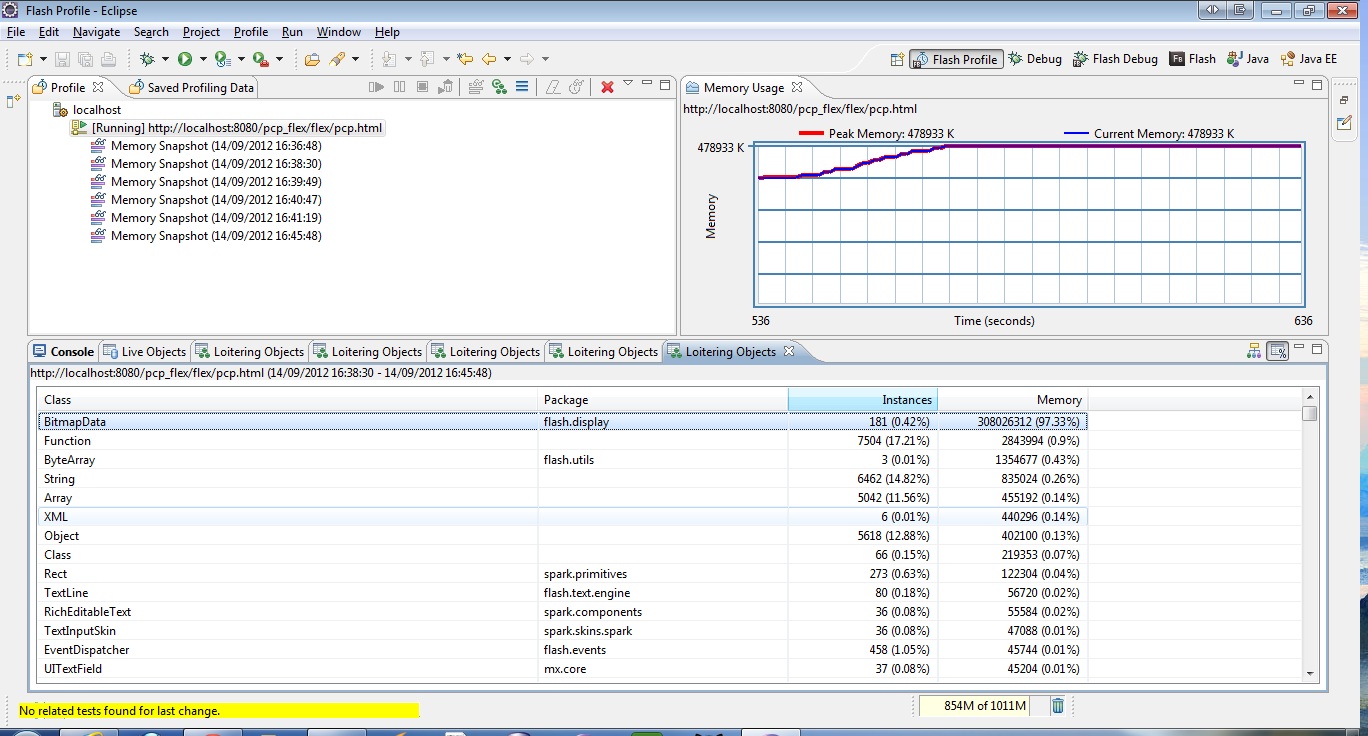Click the Save icon in main toolbar
1368x736 pixels.
(62, 59)
